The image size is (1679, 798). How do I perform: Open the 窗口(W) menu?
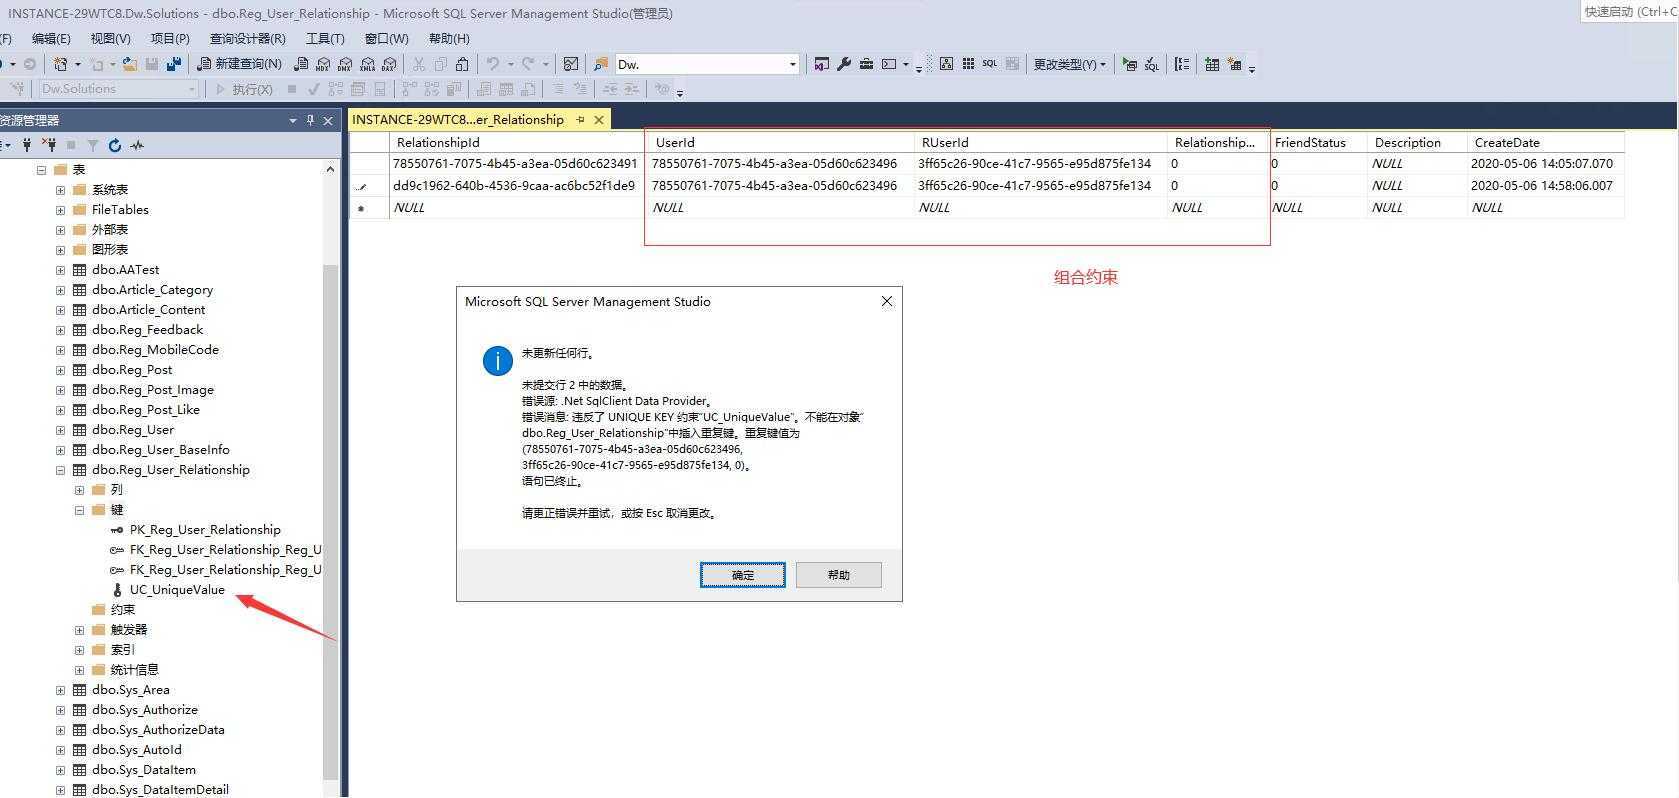[386, 38]
